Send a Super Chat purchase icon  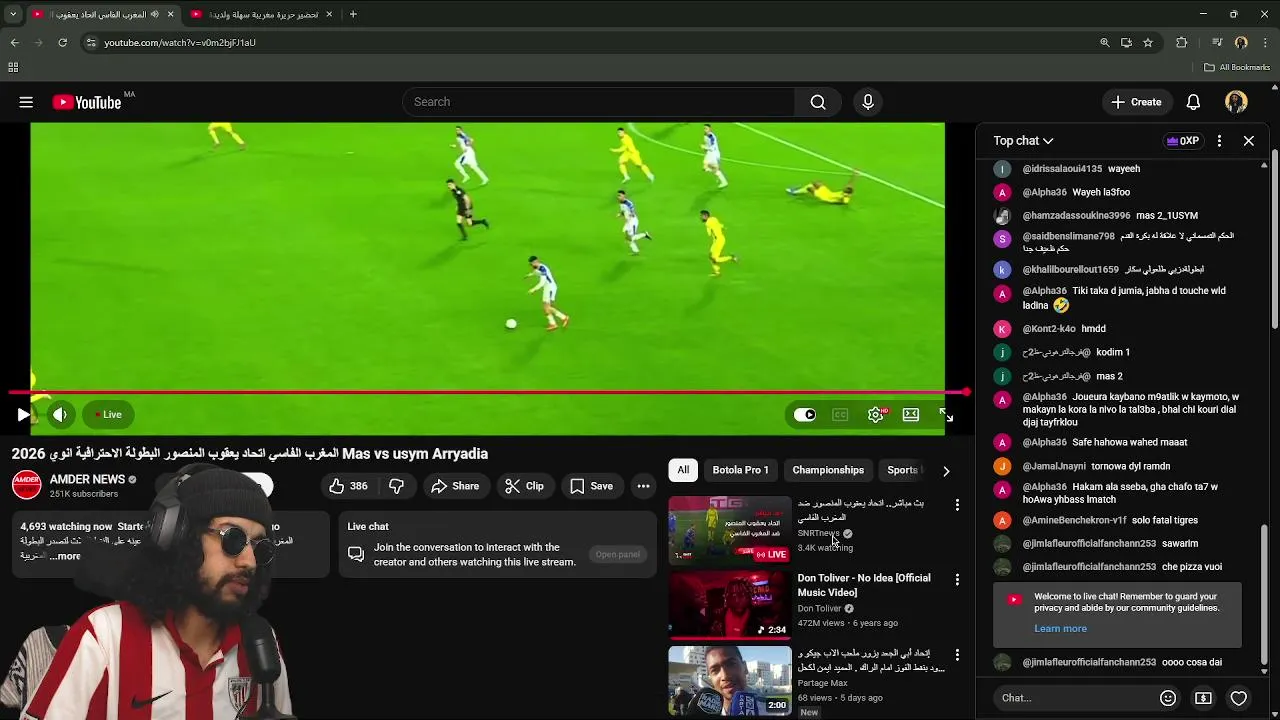click(x=1203, y=698)
